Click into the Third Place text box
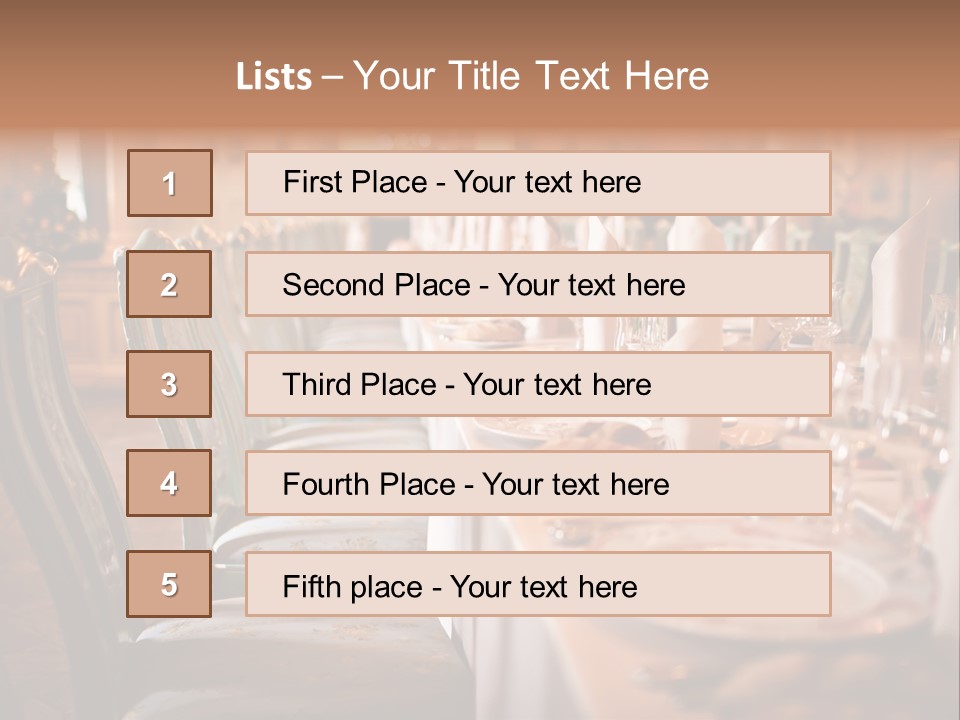 point(538,384)
